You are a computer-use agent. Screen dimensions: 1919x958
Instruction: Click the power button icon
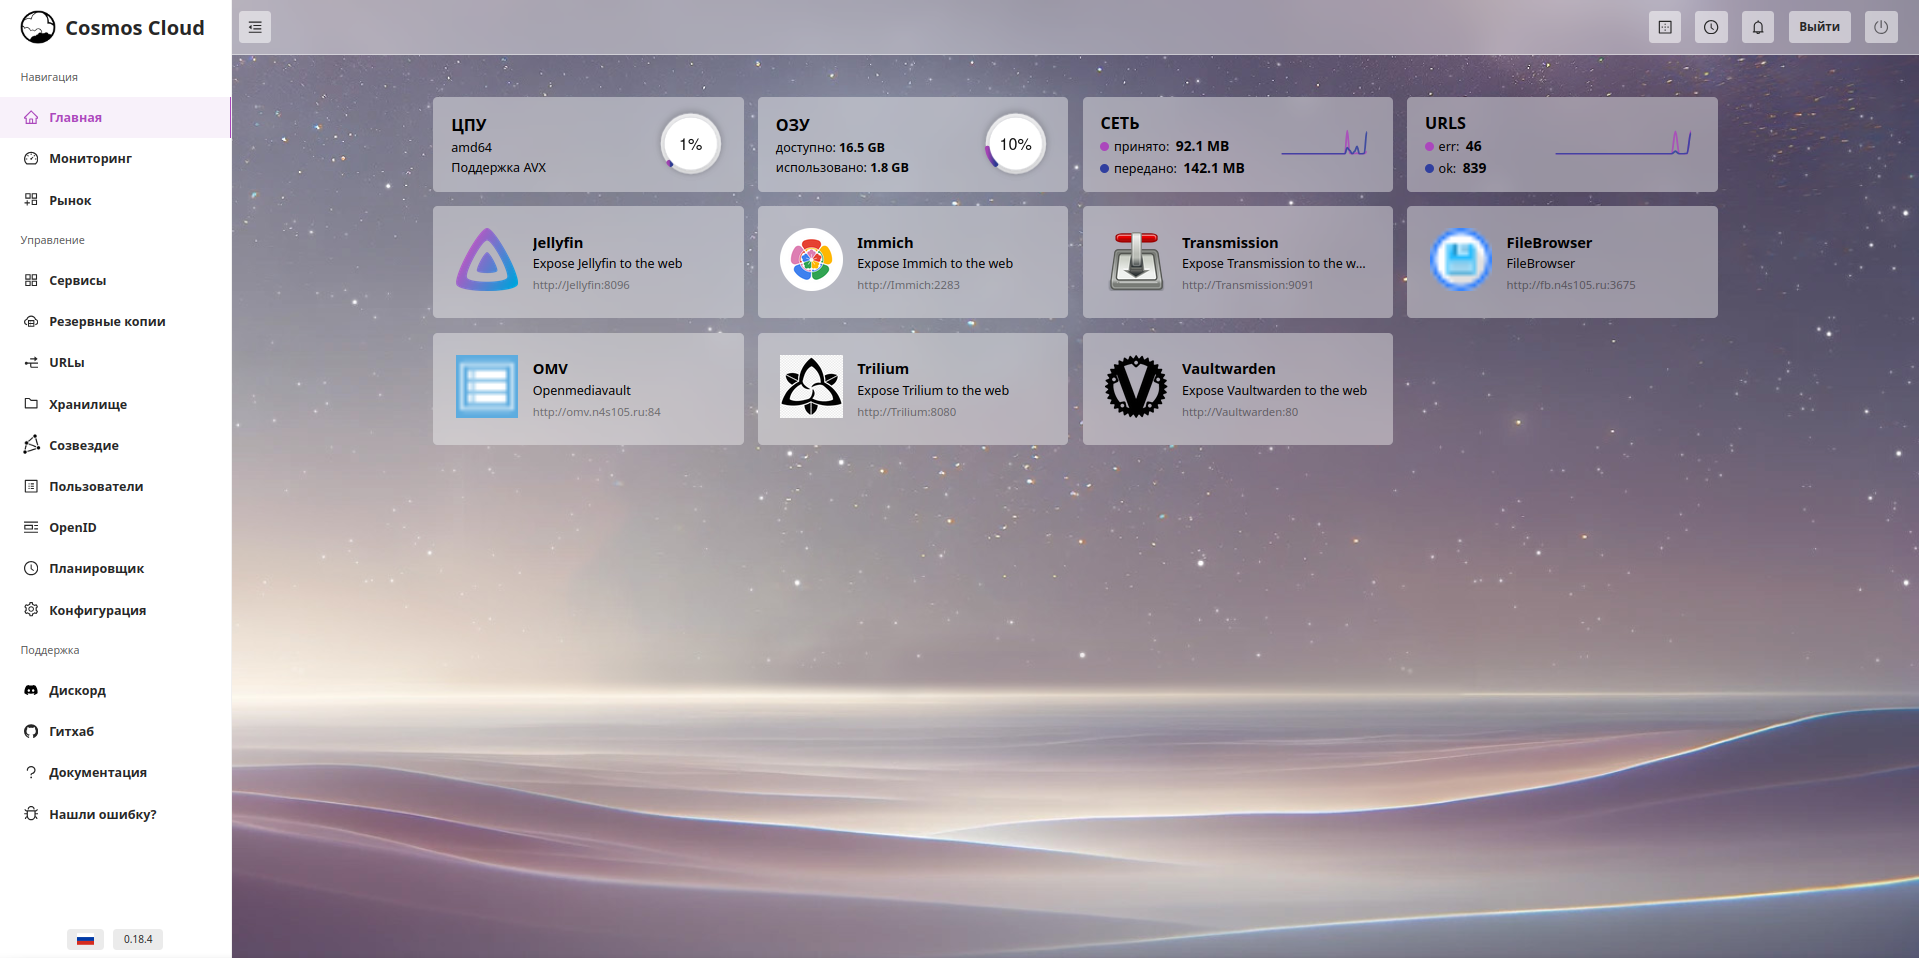1880,27
